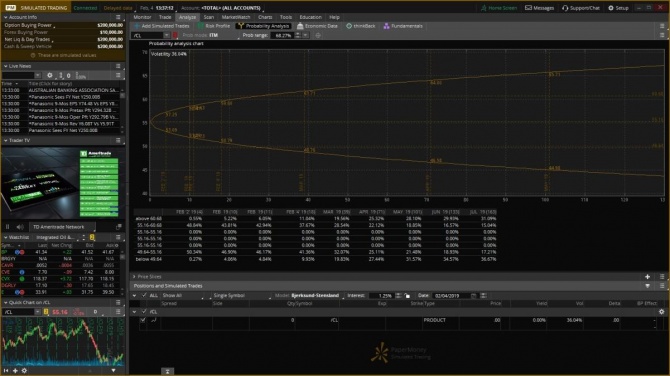Collapse the Live News panel
This screenshot has width=670, height=376.
[6, 66]
